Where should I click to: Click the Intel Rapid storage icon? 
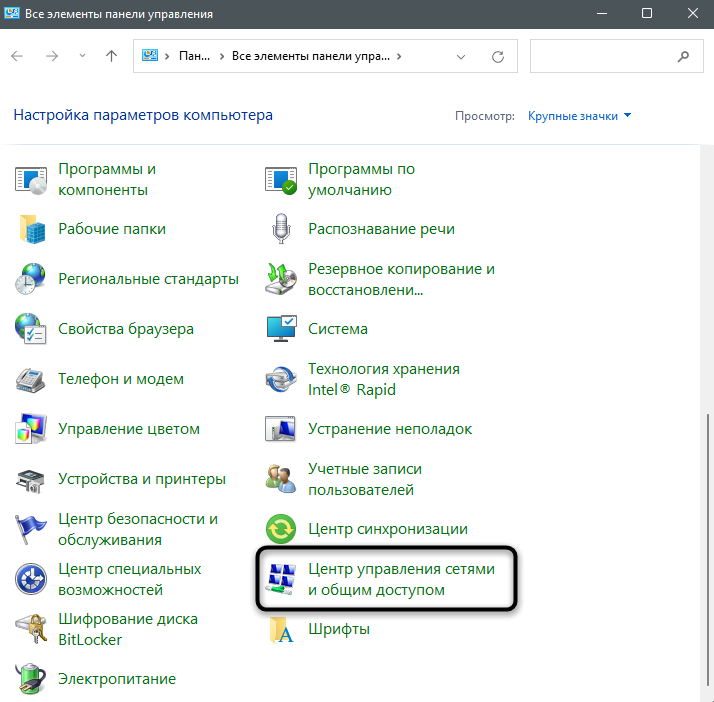click(x=280, y=379)
